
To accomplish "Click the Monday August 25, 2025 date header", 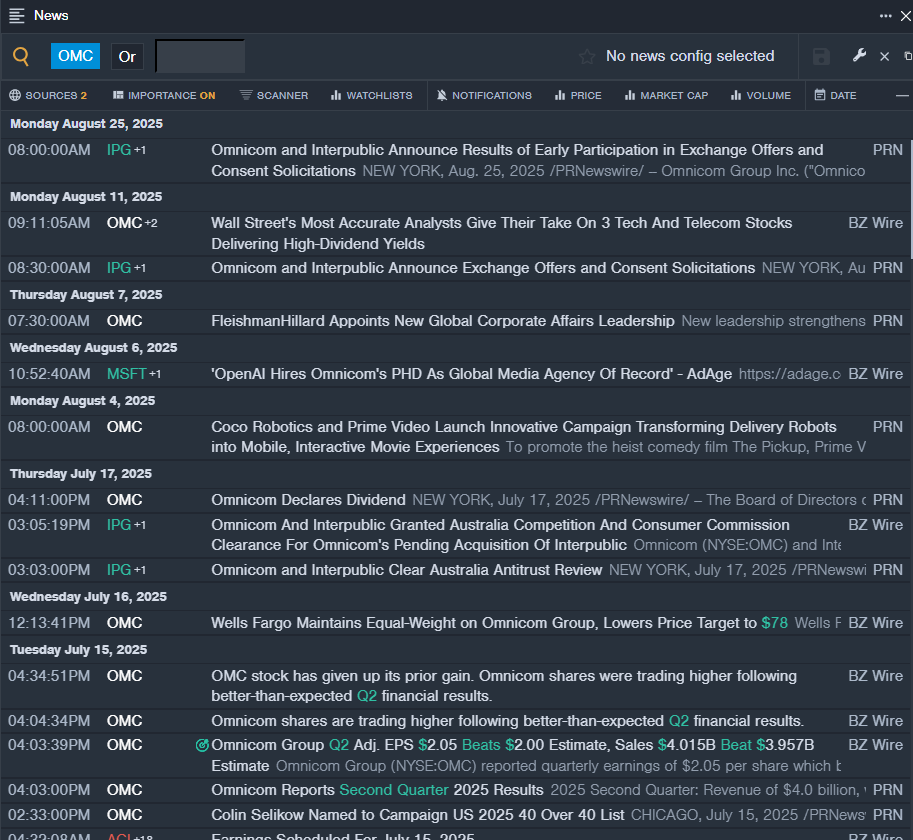I will (x=86, y=123).
